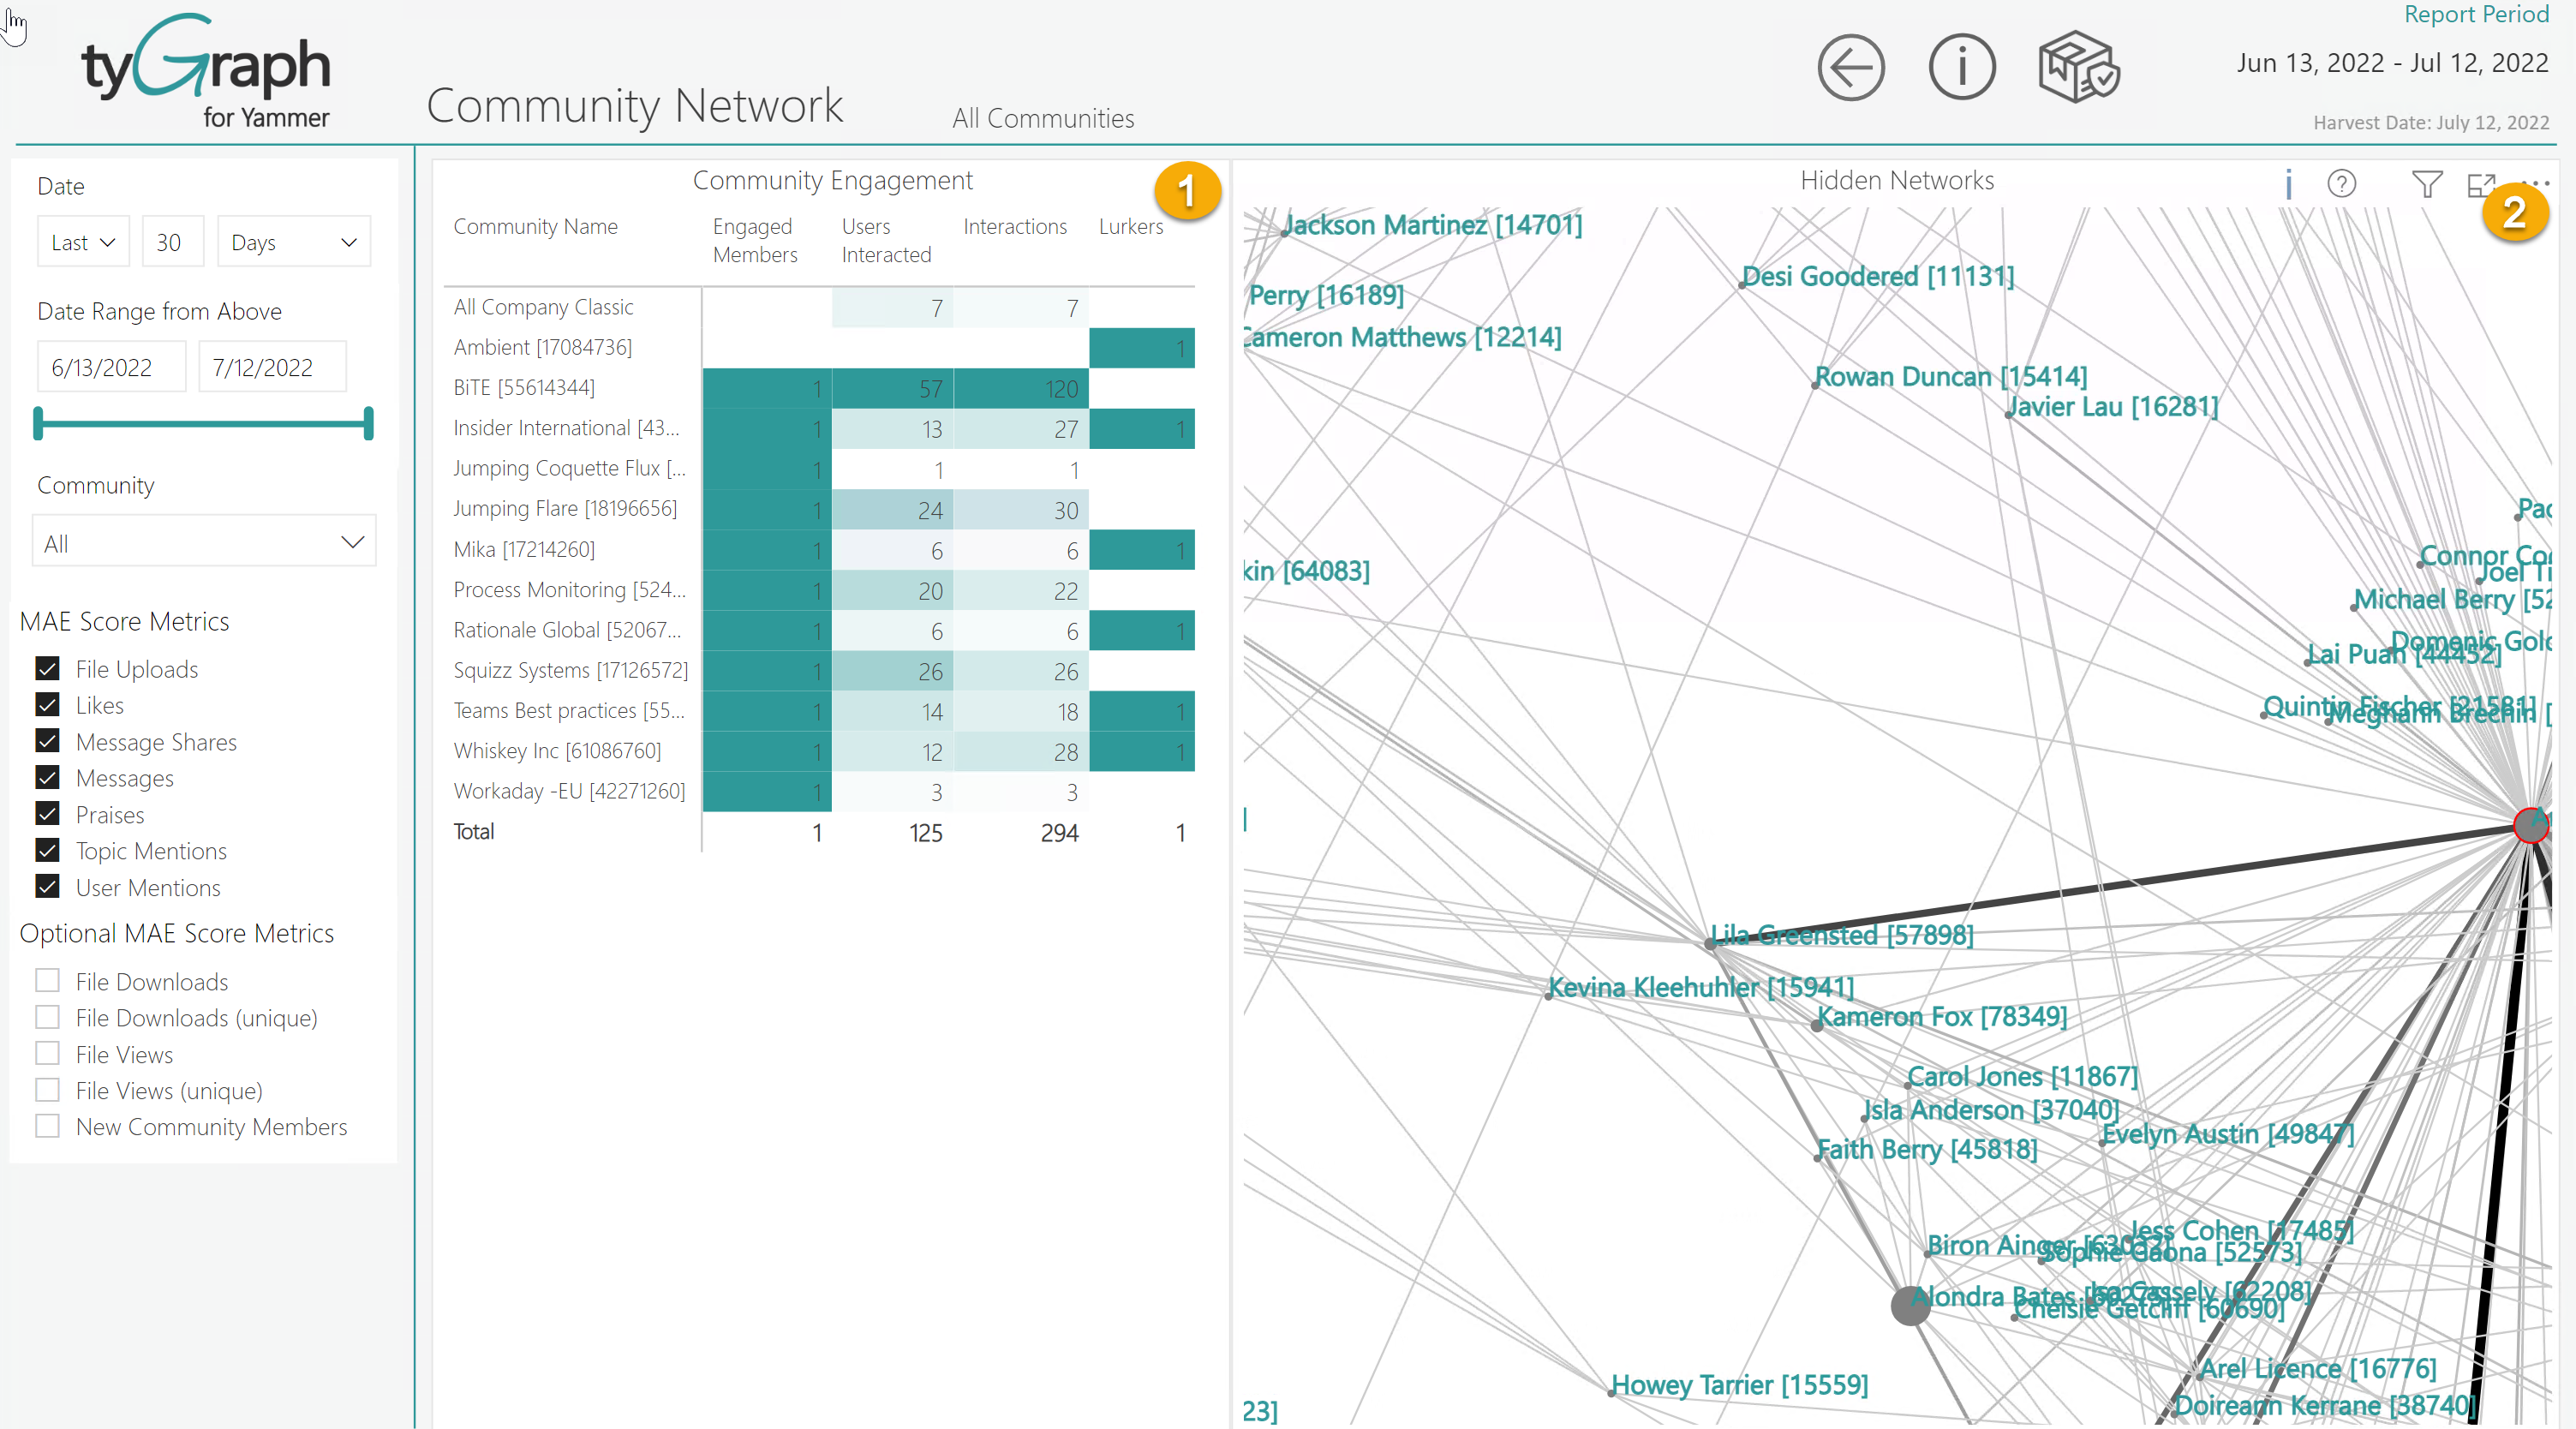Click the data package harvest icon
2576x1429 pixels.
2079,66
